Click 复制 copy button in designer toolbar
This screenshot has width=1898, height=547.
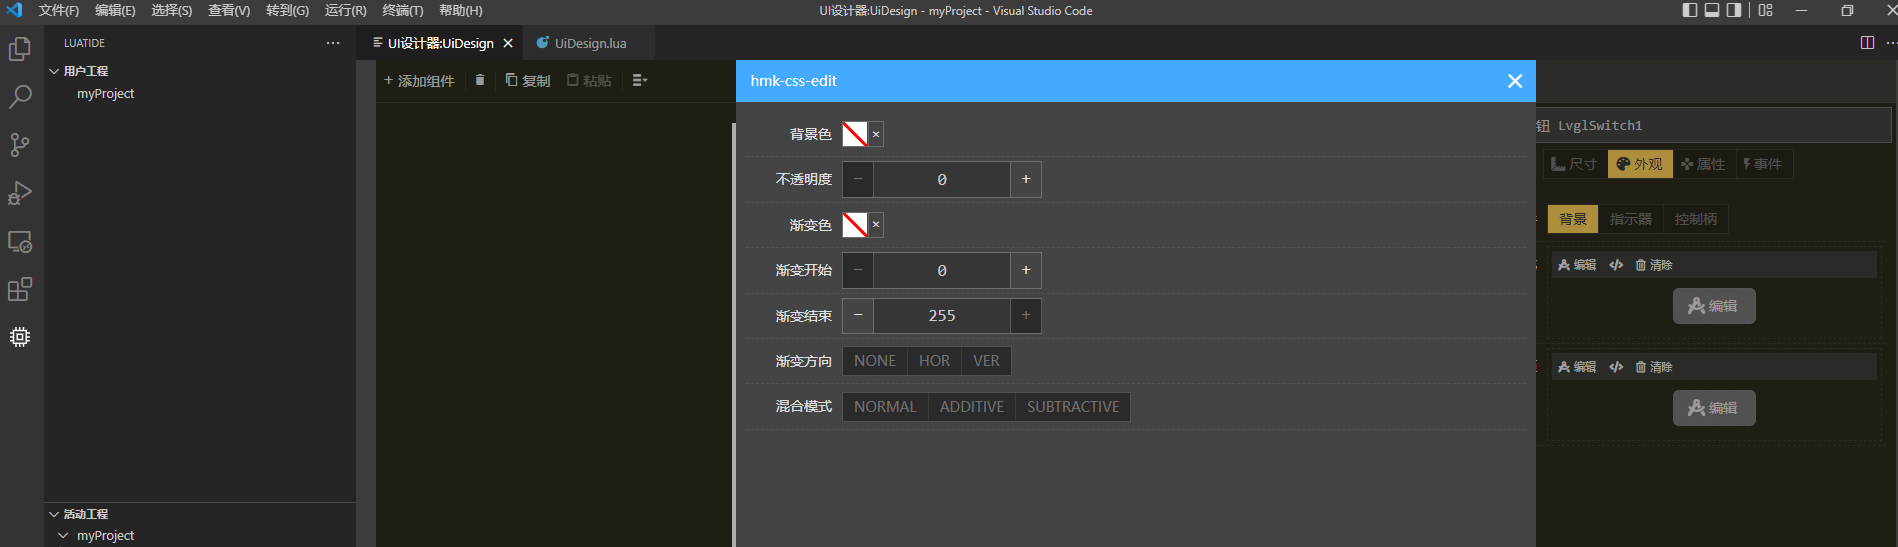click(x=528, y=80)
